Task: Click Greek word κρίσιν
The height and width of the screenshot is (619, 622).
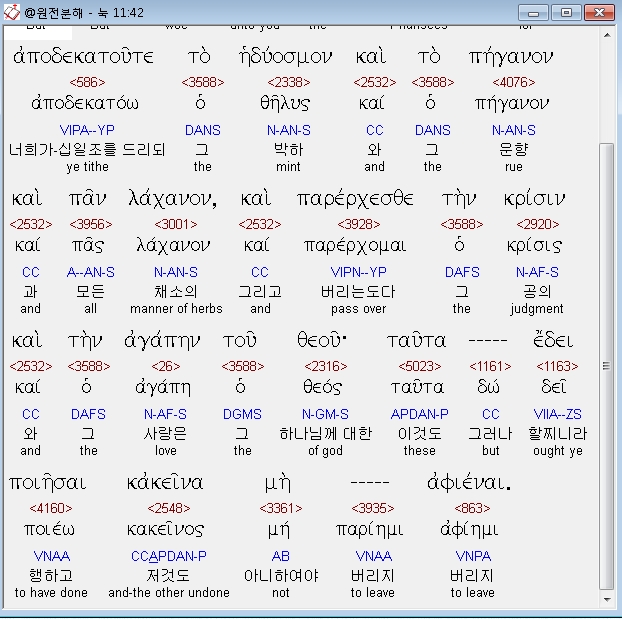Action: [534, 200]
